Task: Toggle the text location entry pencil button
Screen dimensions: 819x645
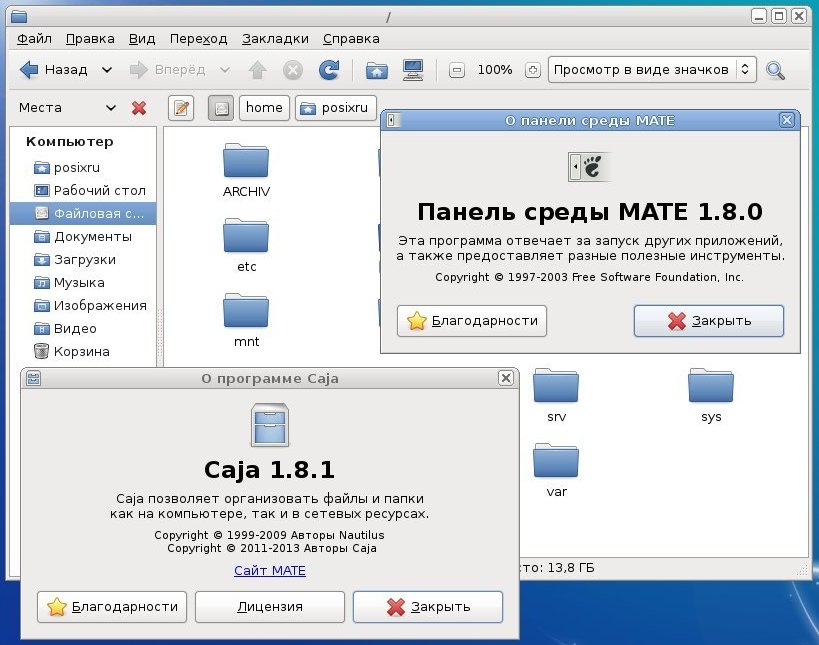Action: click(x=181, y=108)
